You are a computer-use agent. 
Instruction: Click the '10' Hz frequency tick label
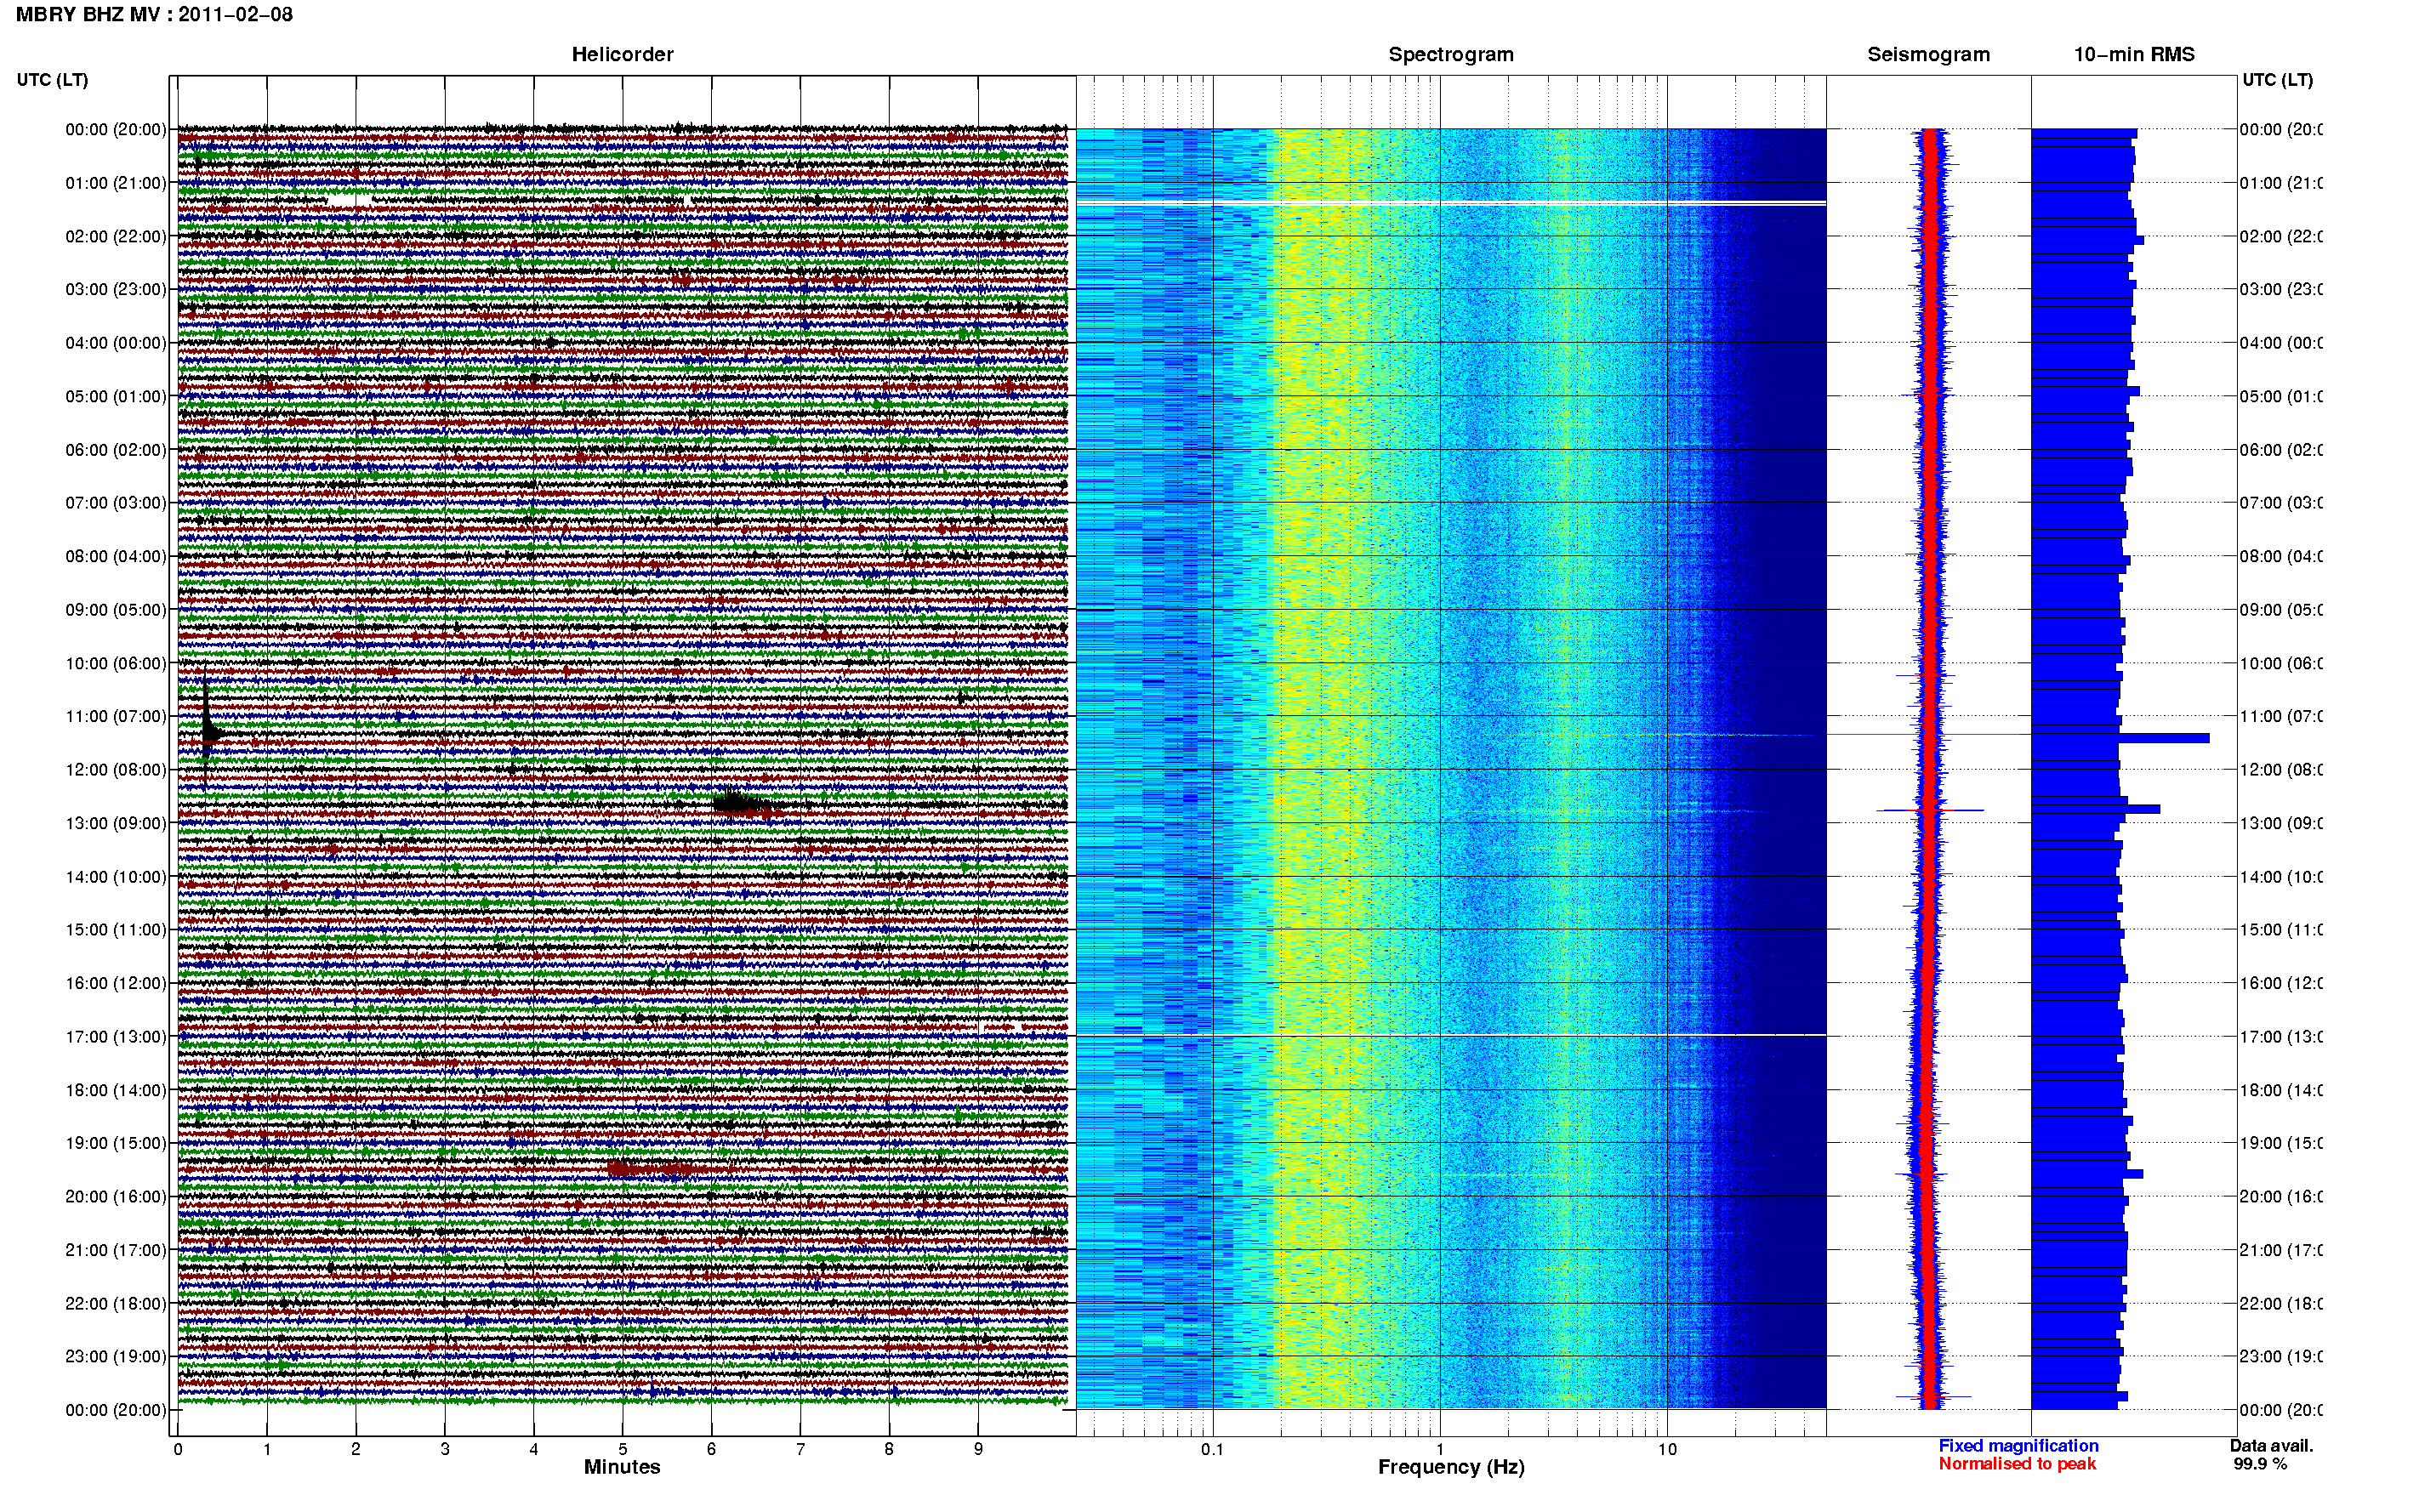[x=1667, y=1449]
